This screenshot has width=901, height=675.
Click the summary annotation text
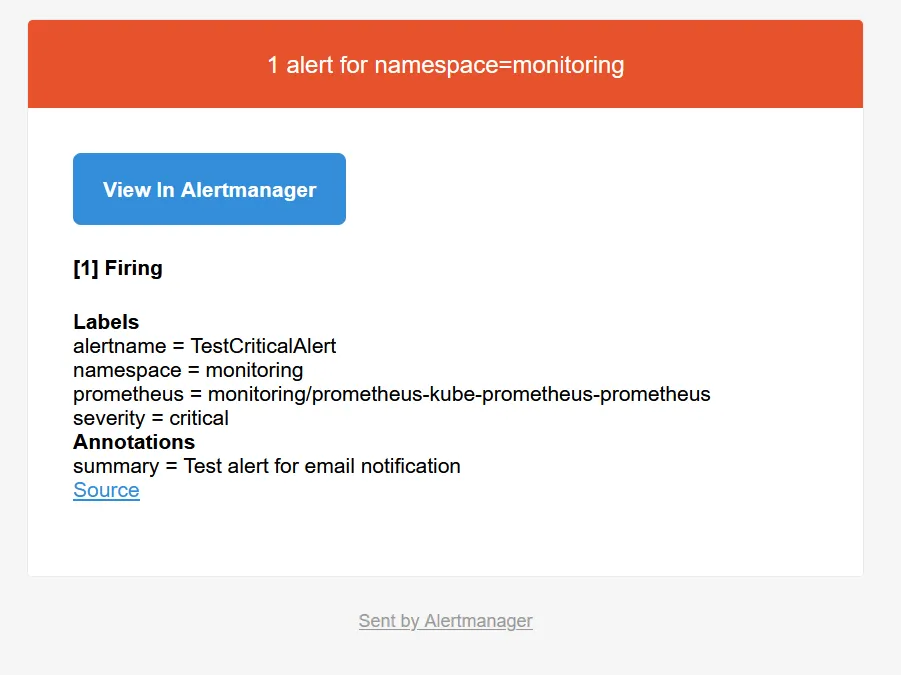[x=266, y=466]
